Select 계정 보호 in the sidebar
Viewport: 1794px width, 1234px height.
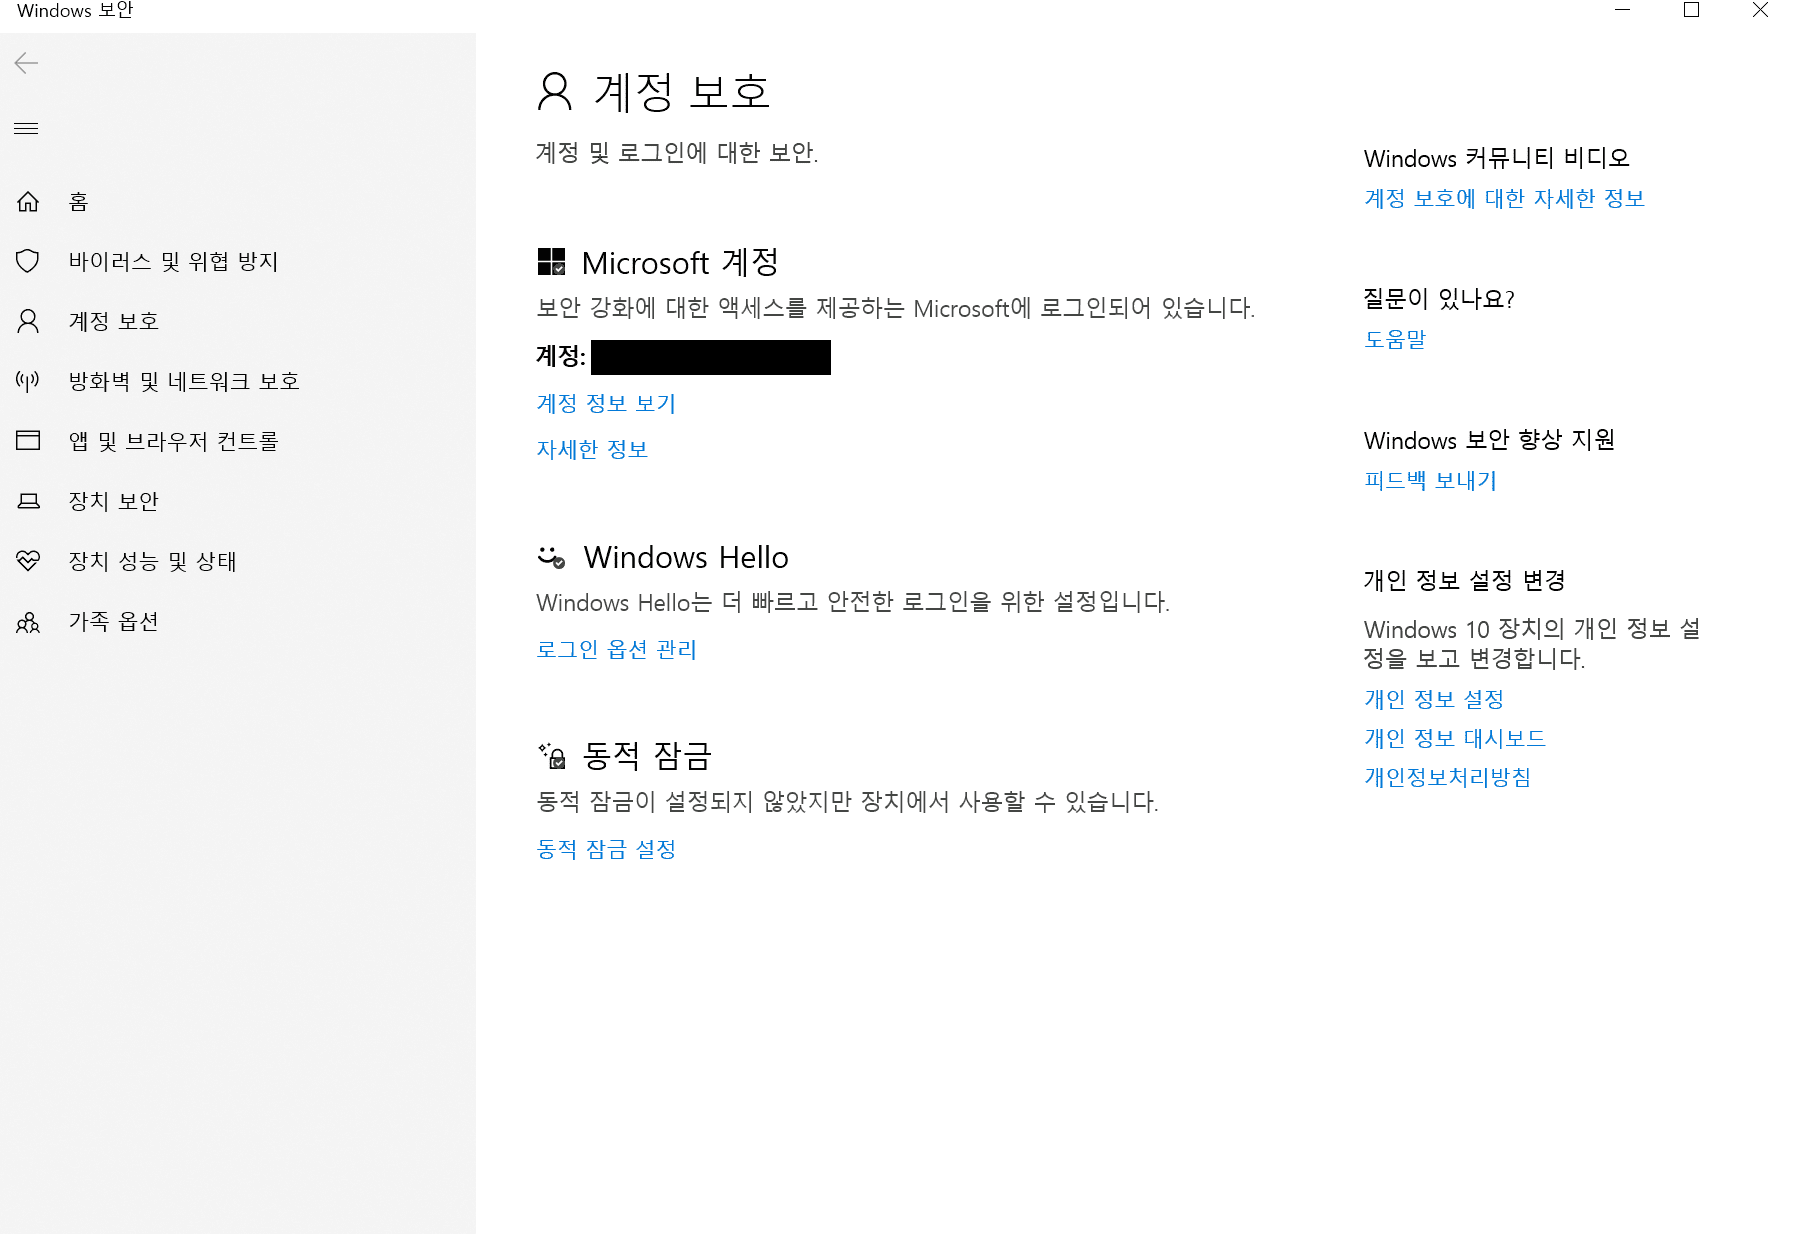114,322
